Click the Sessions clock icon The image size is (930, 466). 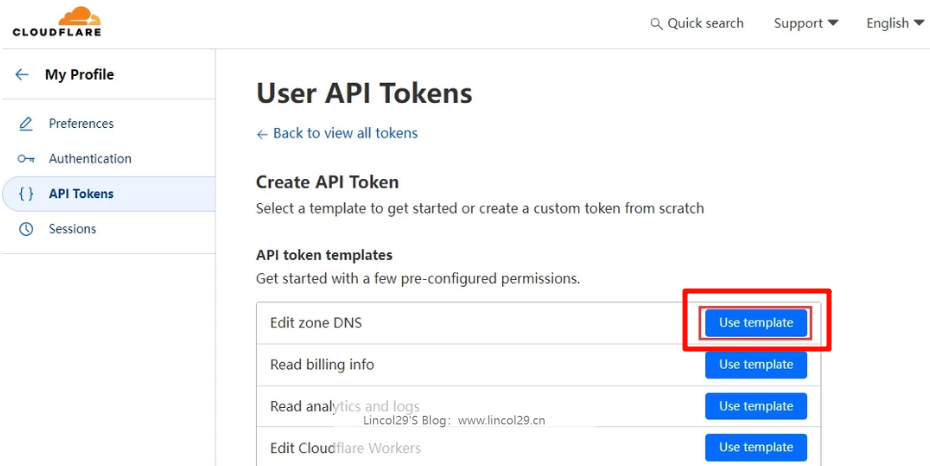(x=26, y=229)
